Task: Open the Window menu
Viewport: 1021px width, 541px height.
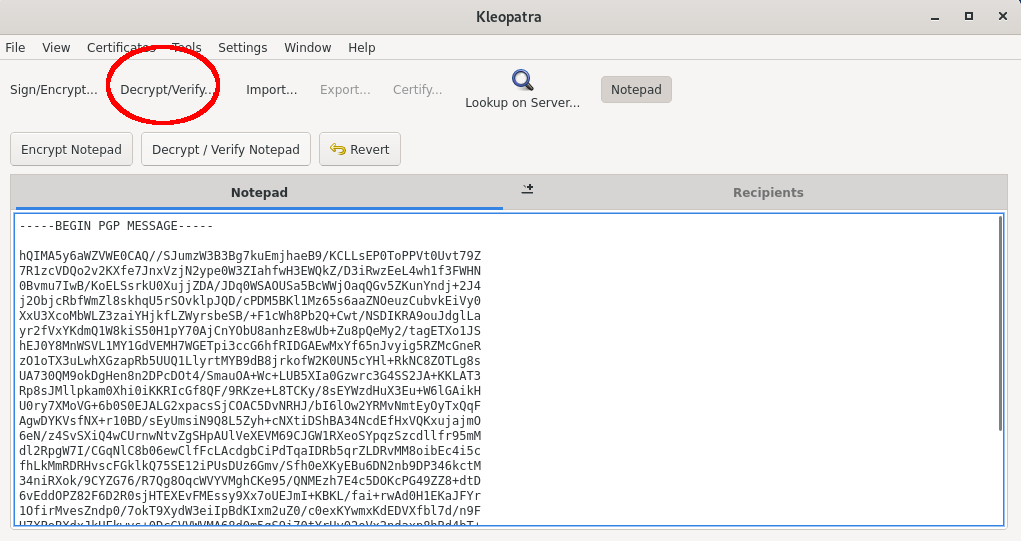Action: point(308,48)
